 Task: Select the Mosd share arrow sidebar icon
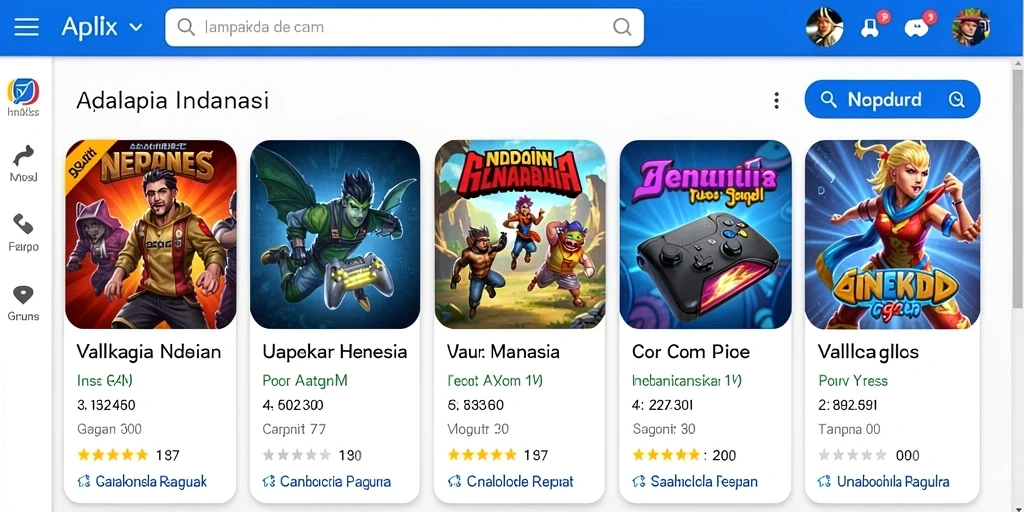tap(24, 156)
